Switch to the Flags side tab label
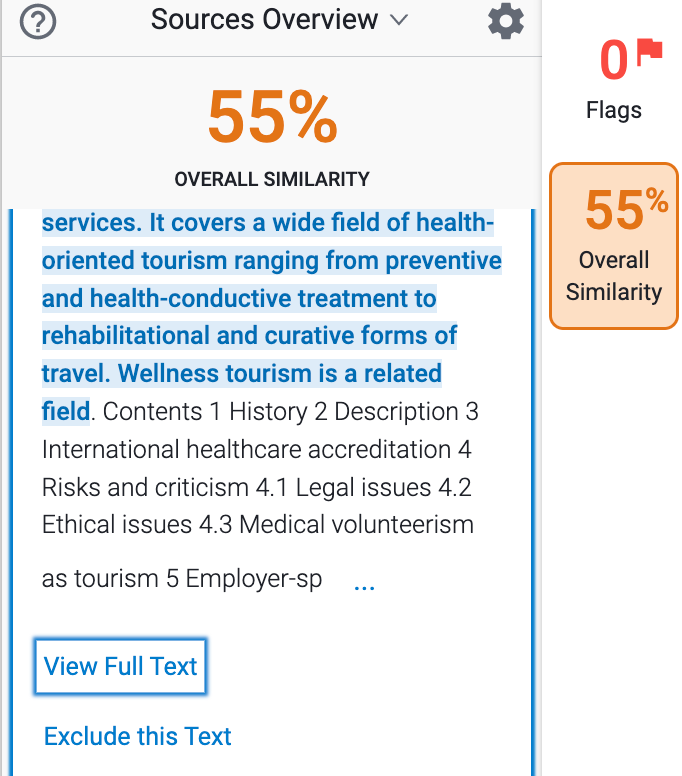682x776 pixels. click(614, 110)
